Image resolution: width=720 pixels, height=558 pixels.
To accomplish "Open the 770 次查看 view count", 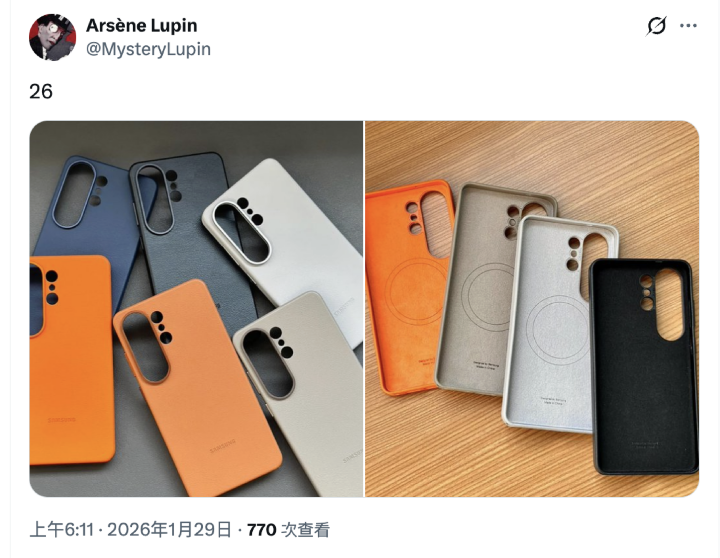I will [x=288, y=530].
